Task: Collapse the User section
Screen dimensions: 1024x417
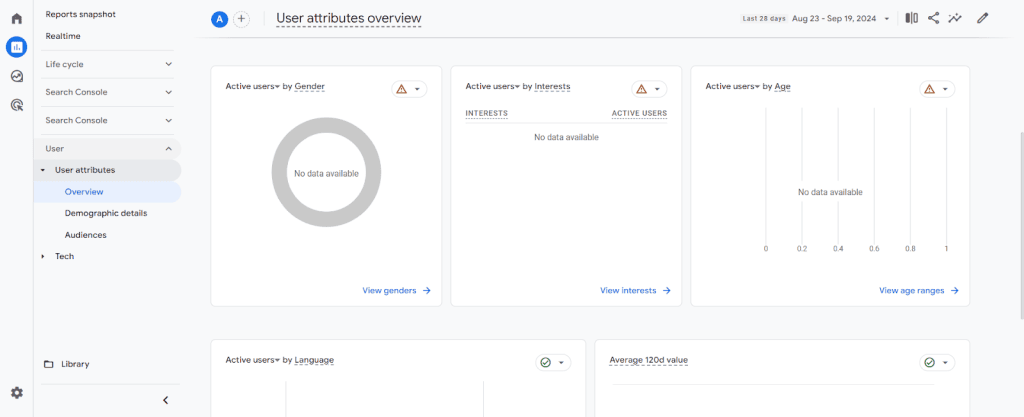Action: click(x=108, y=148)
